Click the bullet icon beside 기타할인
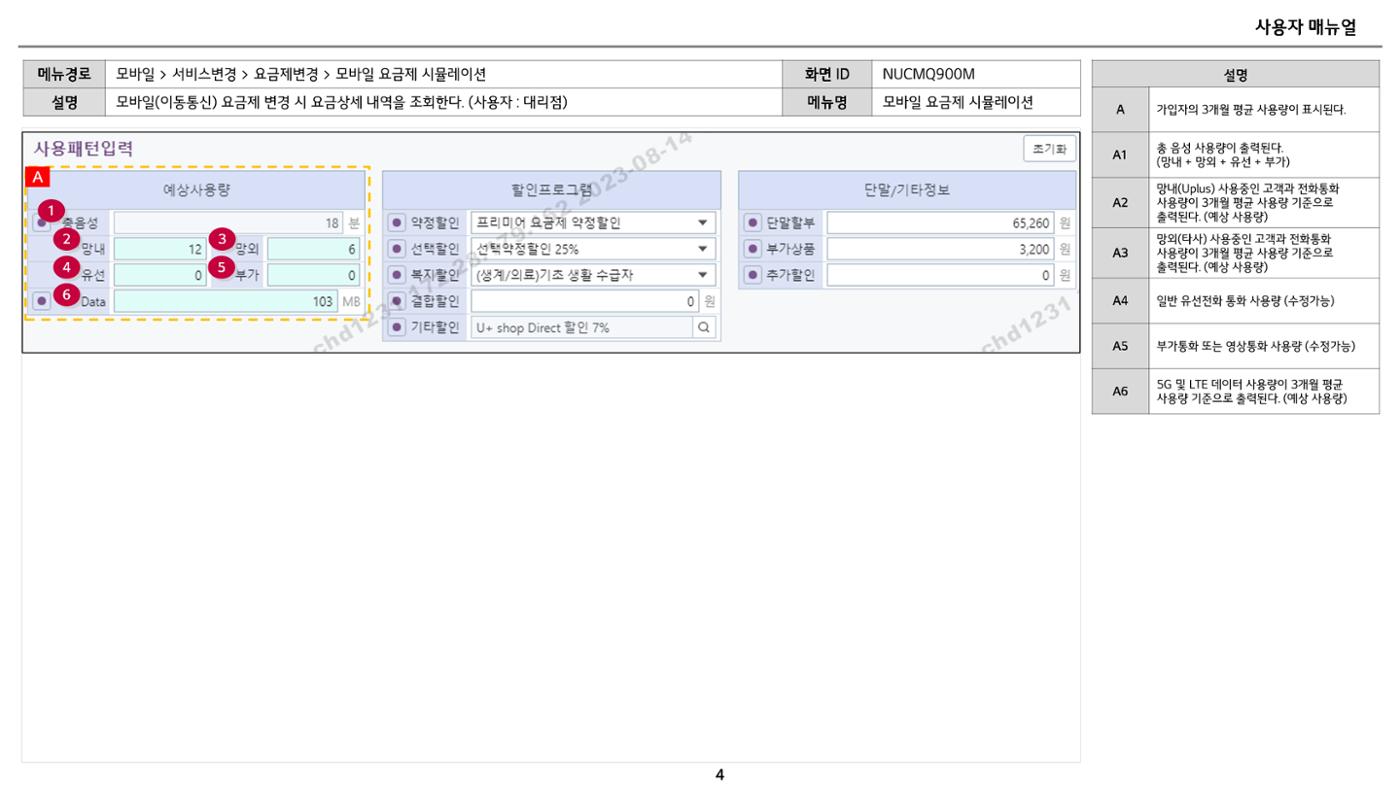This screenshot has height=788, width=1400. (397, 327)
